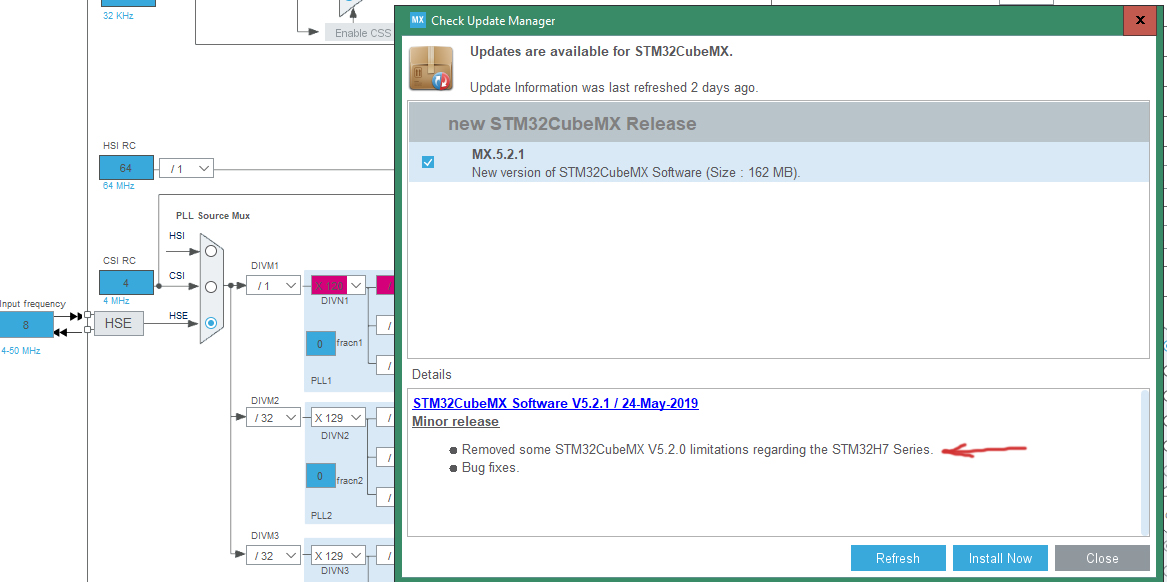Select HSI in PLL Source Mux
Viewport: 1167px width, 582px height.
[x=211, y=251]
